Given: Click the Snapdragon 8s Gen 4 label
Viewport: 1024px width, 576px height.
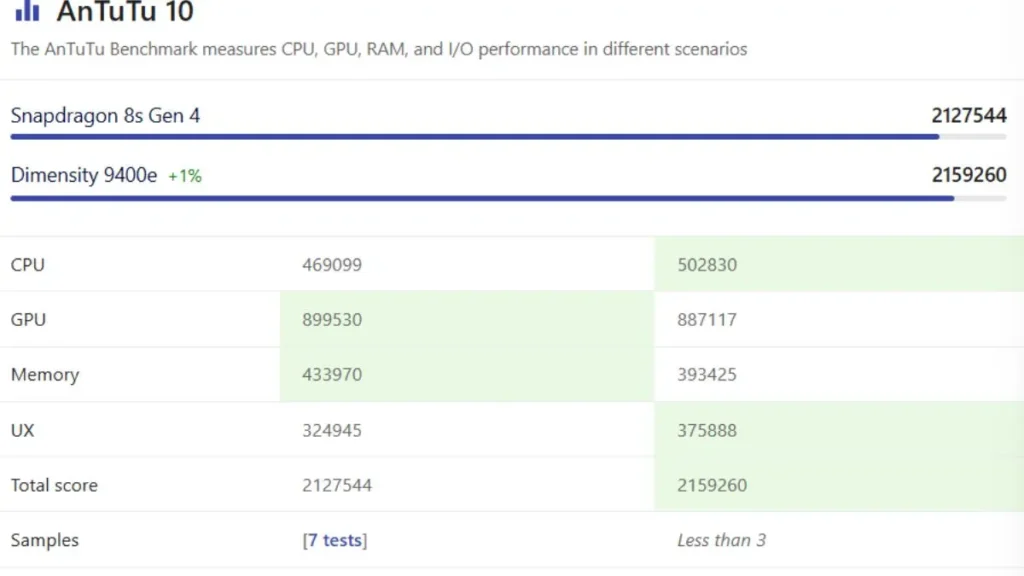Looking at the screenshot, I should [x=105, y=116].
